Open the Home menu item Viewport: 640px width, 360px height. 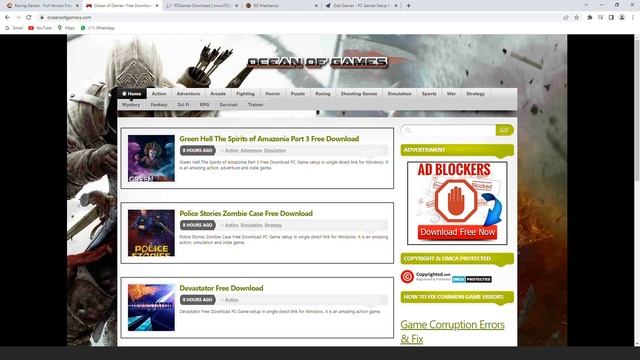pyautogui.click(x=131, y=93)
